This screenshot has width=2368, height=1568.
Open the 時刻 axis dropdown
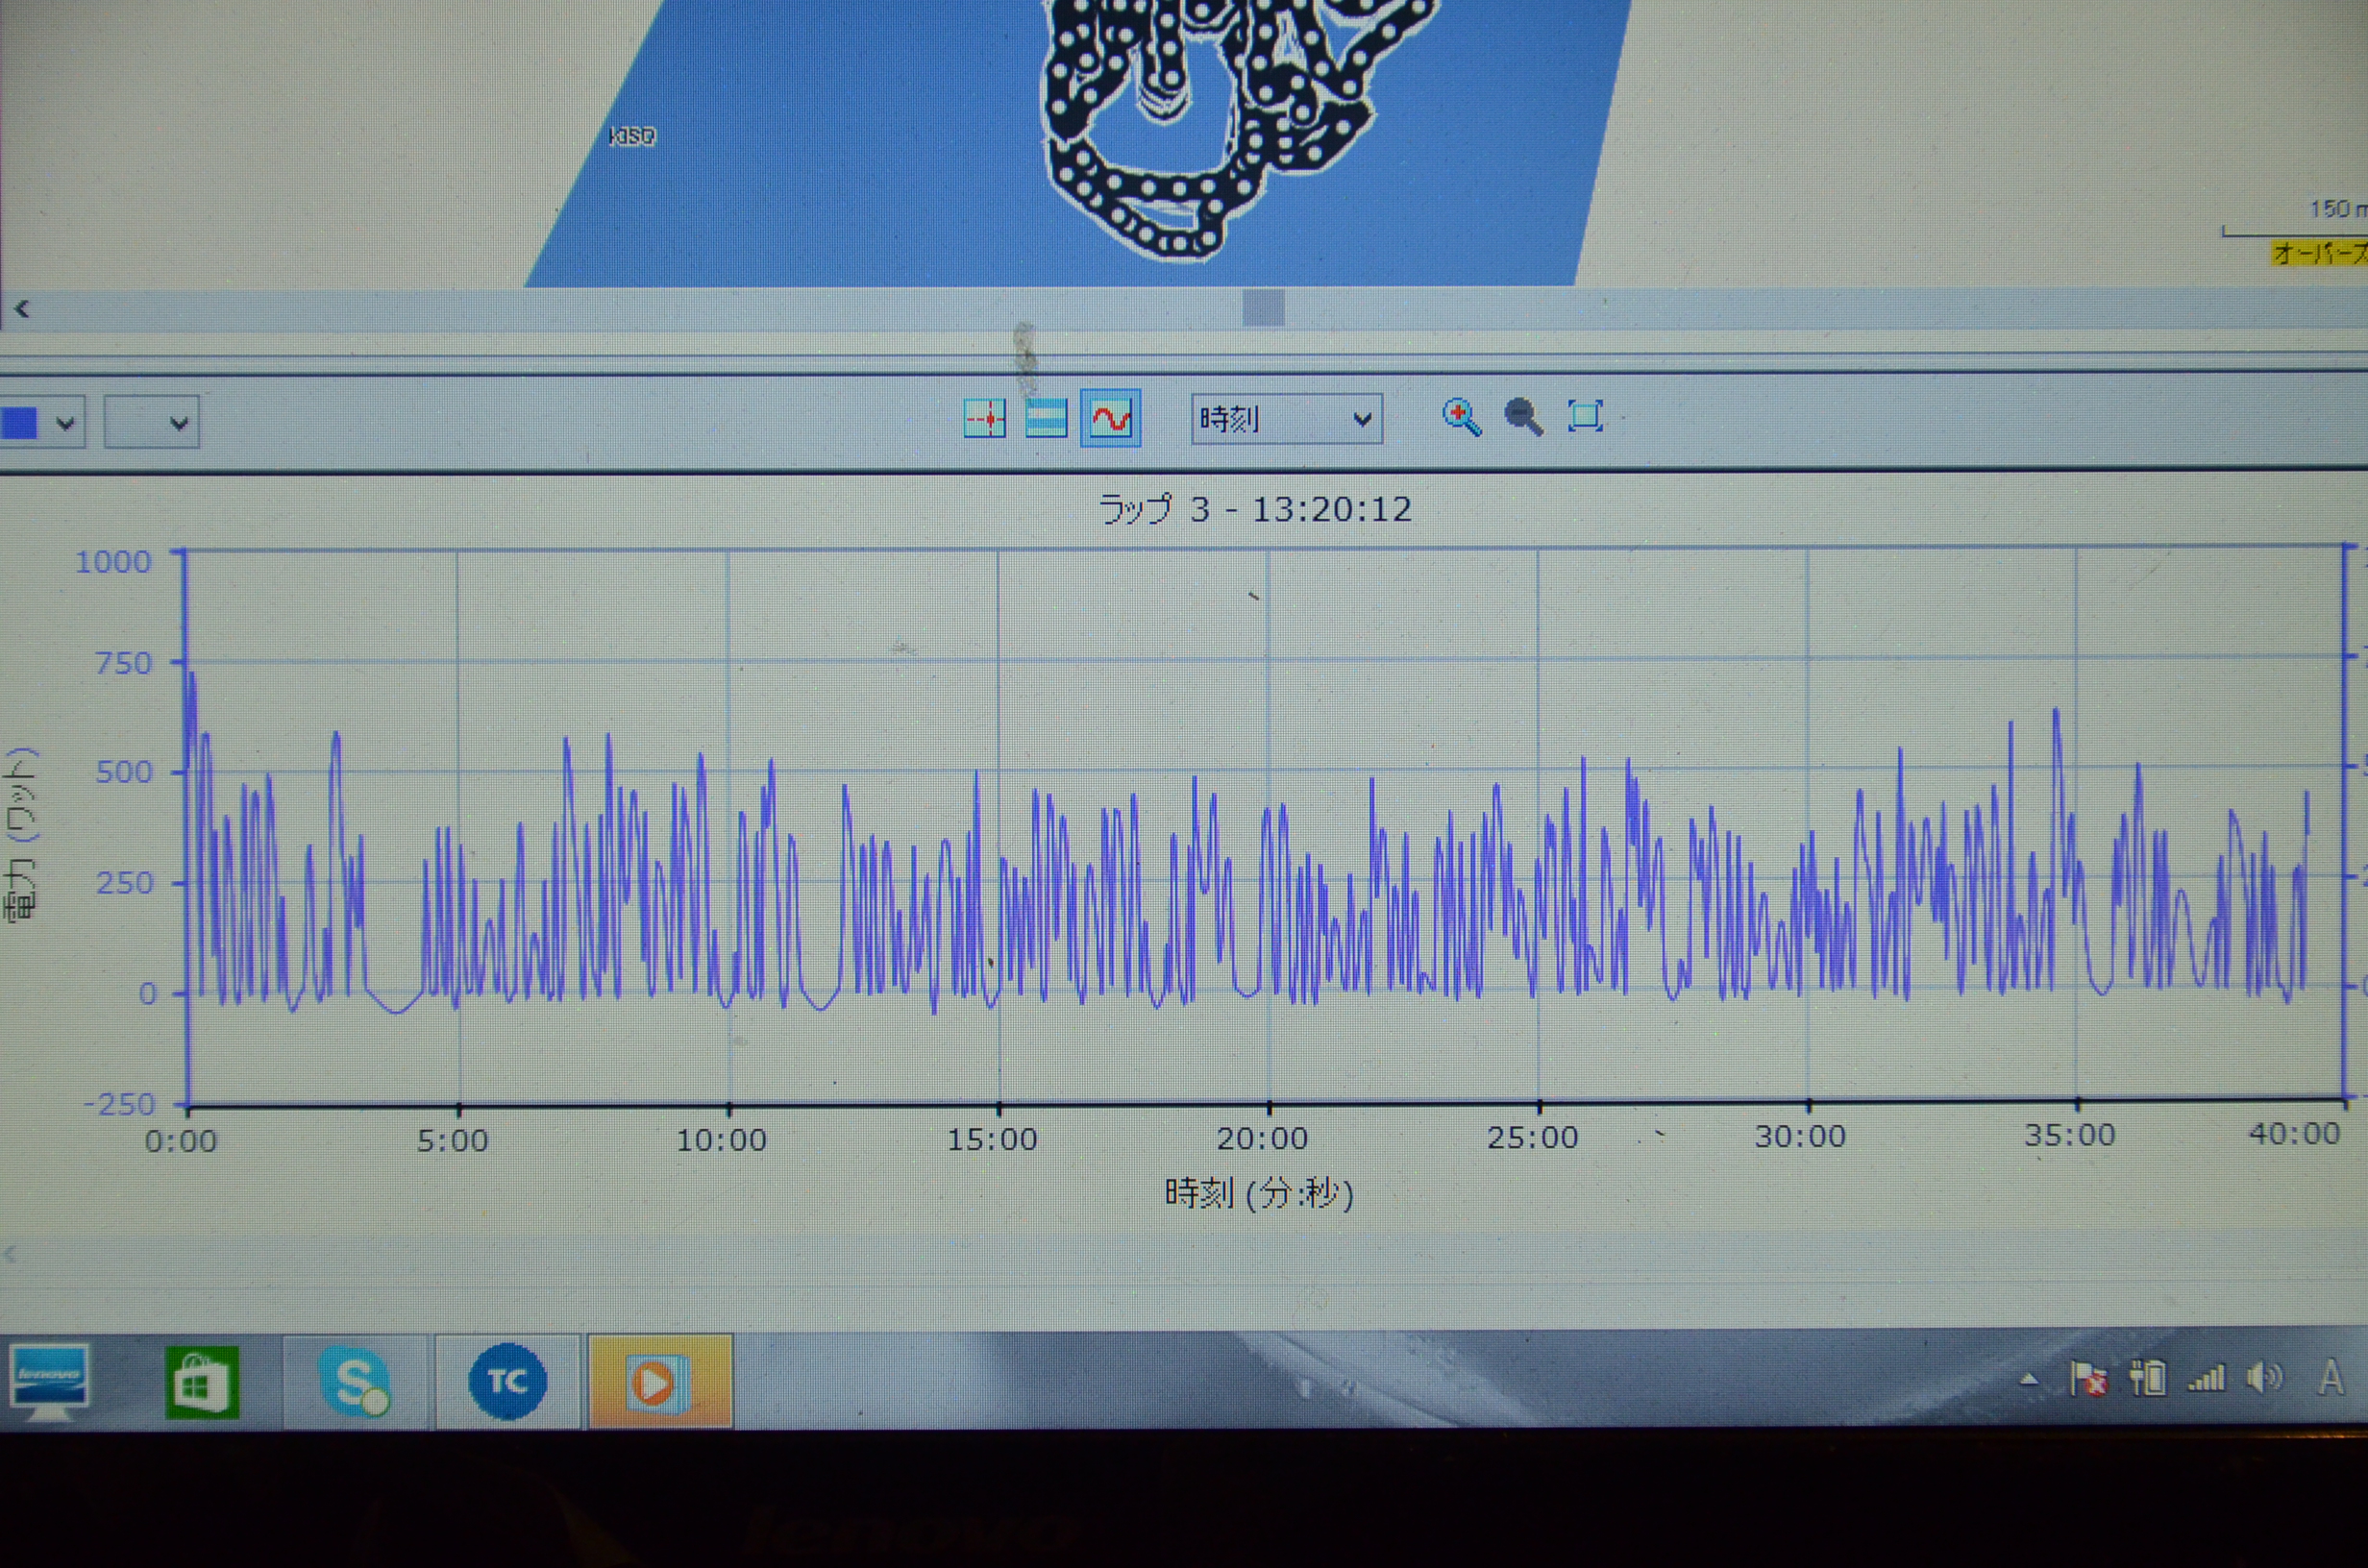pos(1287,419)
